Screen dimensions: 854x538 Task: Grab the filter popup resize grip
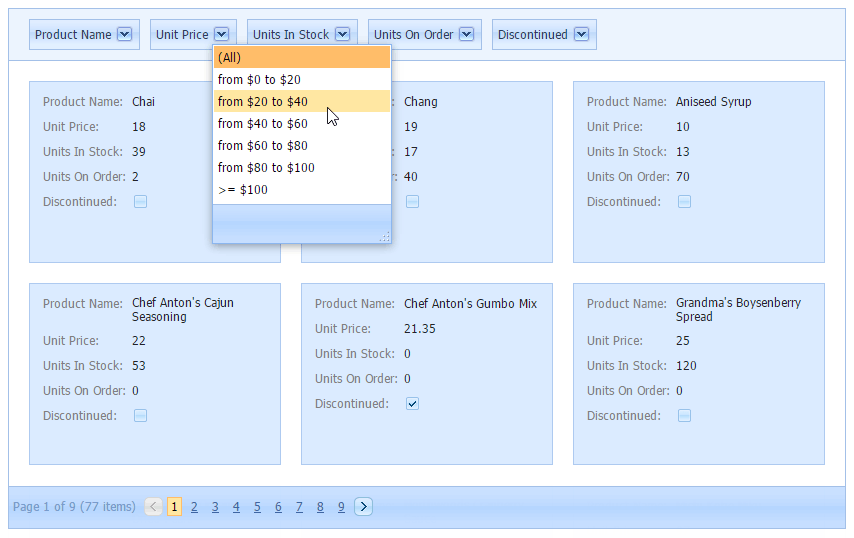385,237
